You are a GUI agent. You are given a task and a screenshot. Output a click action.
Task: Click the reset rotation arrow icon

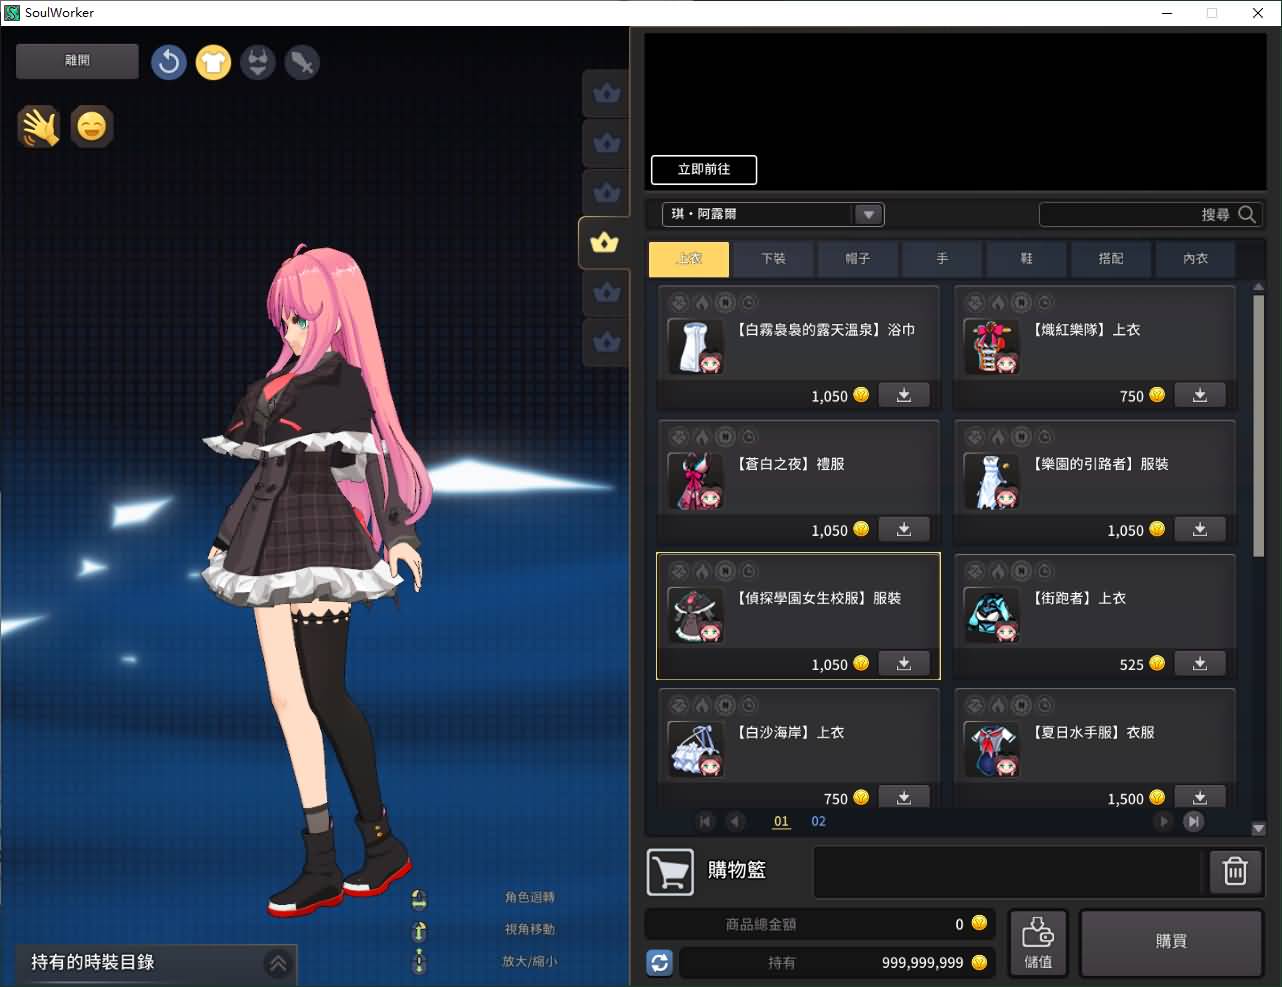[169, 62]
